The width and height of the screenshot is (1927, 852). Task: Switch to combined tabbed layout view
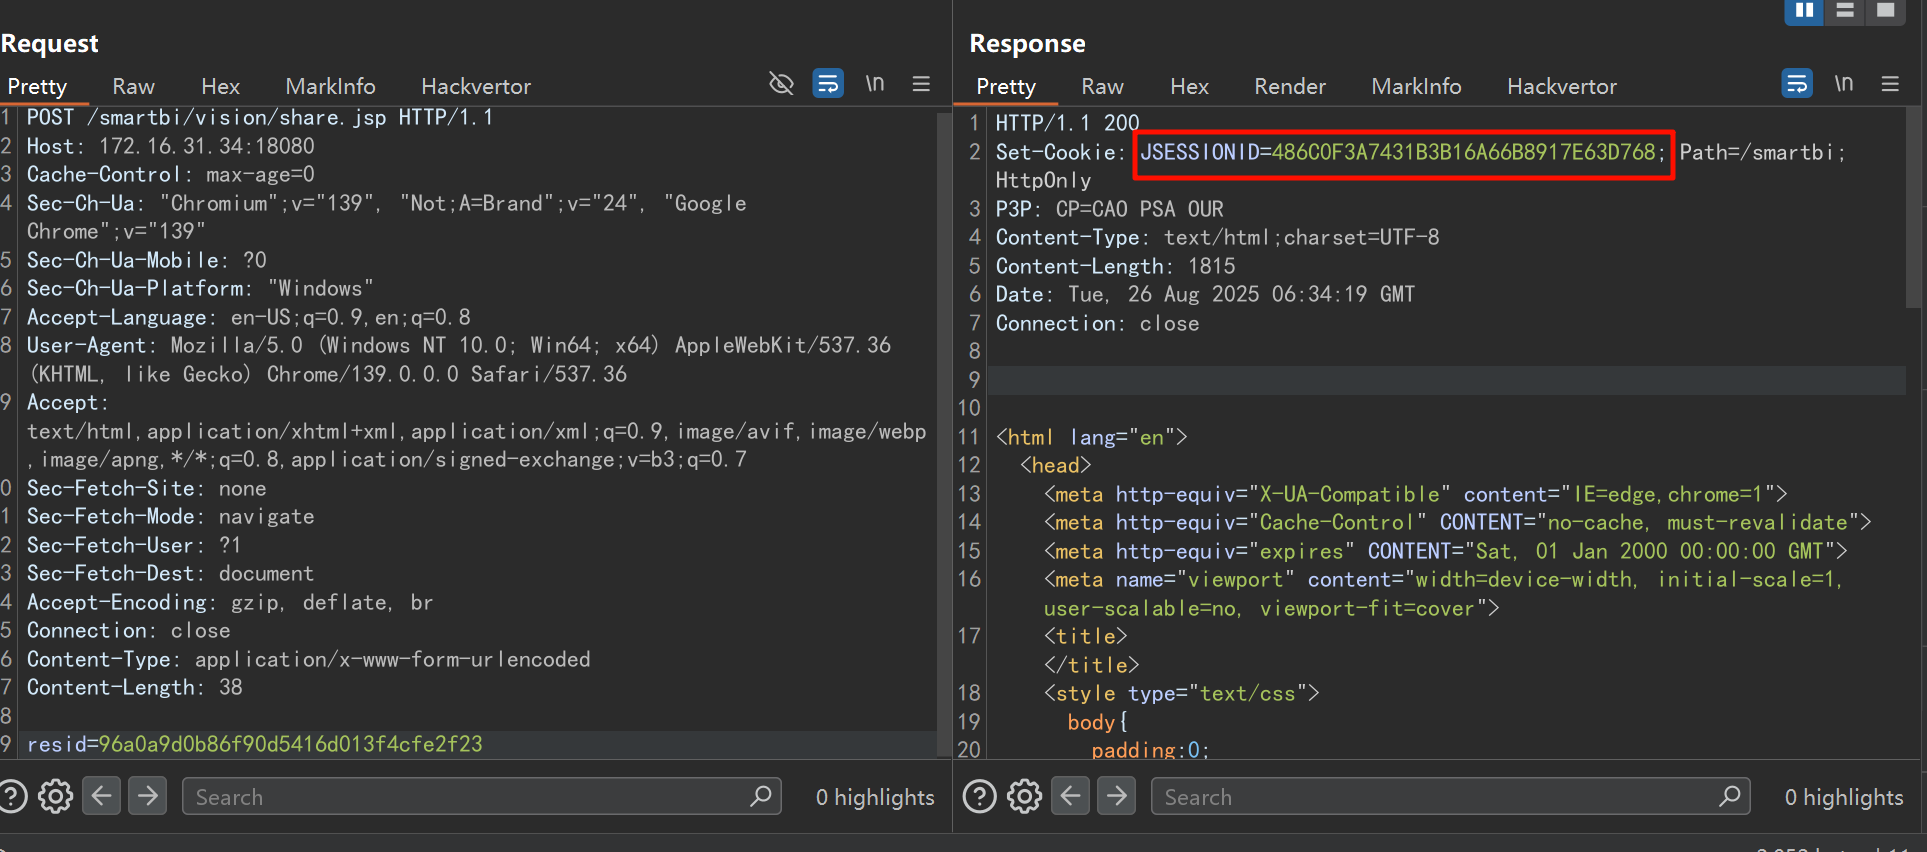1885,10
